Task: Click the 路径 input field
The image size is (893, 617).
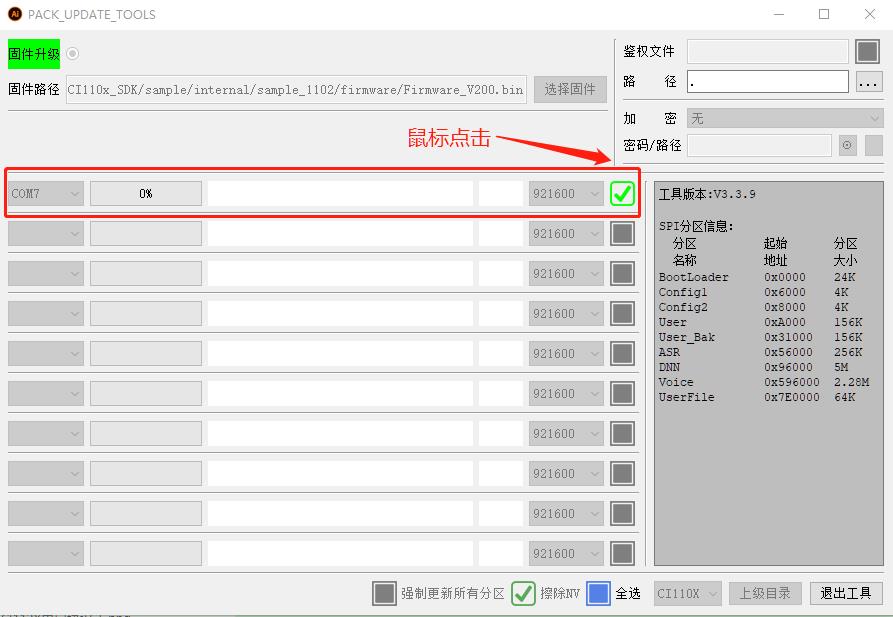Action: tap(767, 81)
